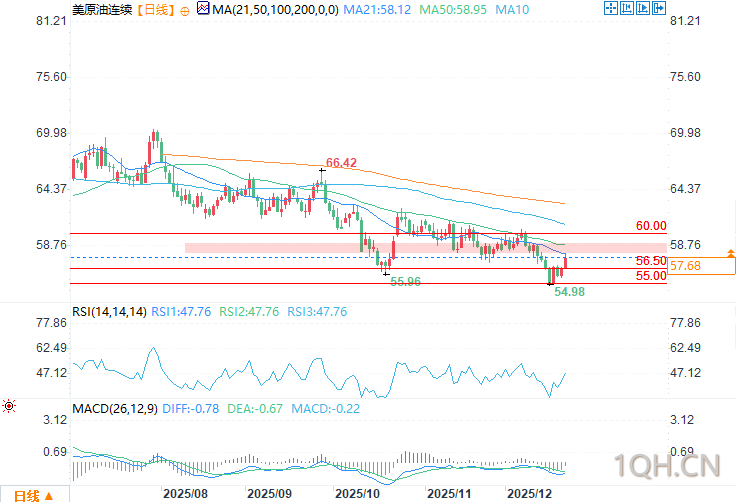Screen dimensions: 737x502
Task: Click the export arrow icon in toolbar
Action: tap(659, 8)
